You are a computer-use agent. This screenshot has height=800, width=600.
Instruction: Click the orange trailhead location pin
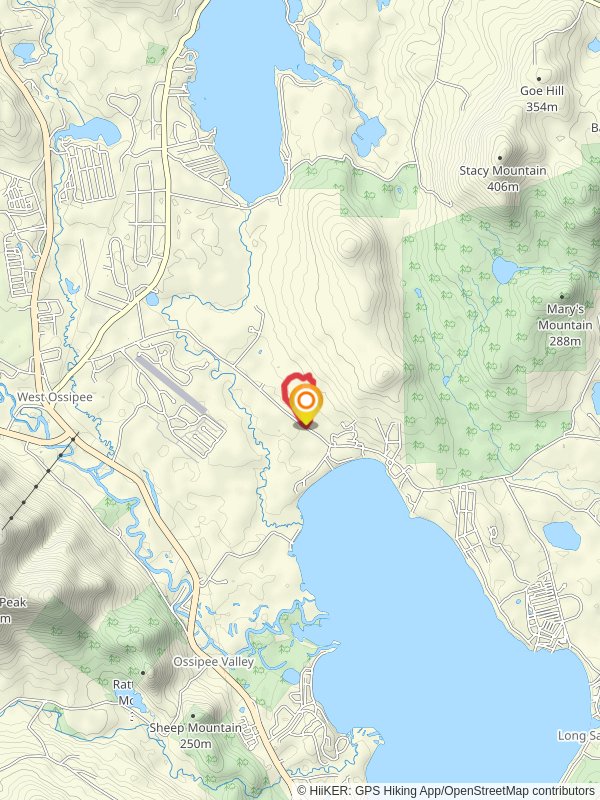point(306,405)
